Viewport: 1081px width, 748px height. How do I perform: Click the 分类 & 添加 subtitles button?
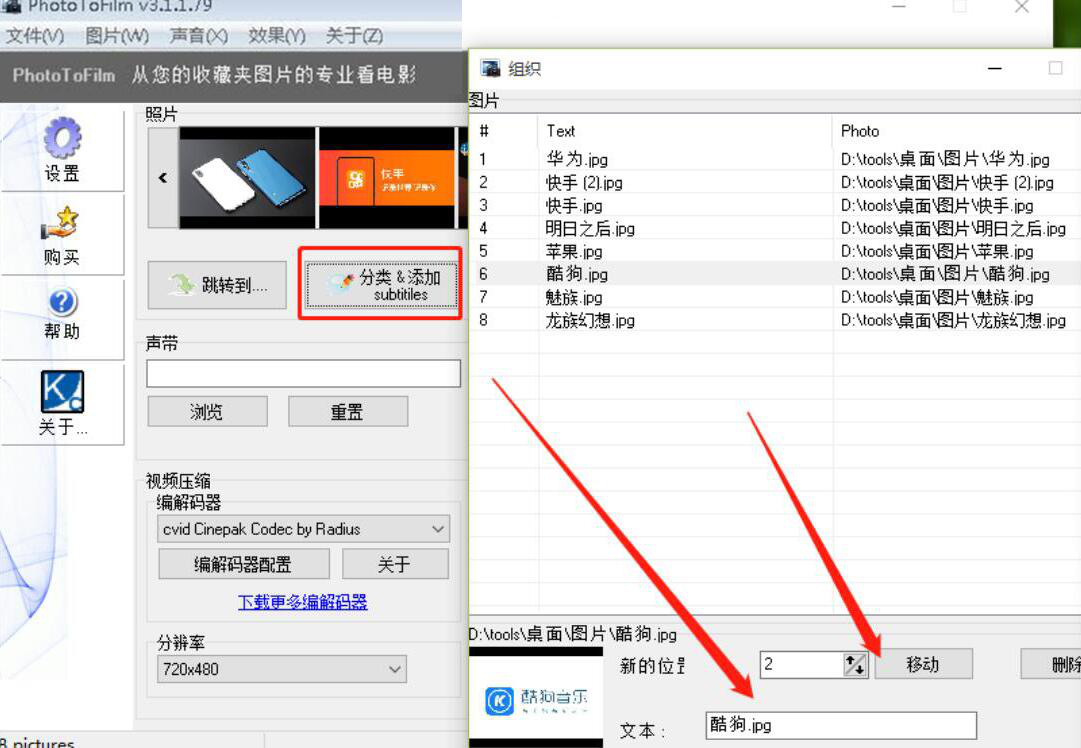381,285
